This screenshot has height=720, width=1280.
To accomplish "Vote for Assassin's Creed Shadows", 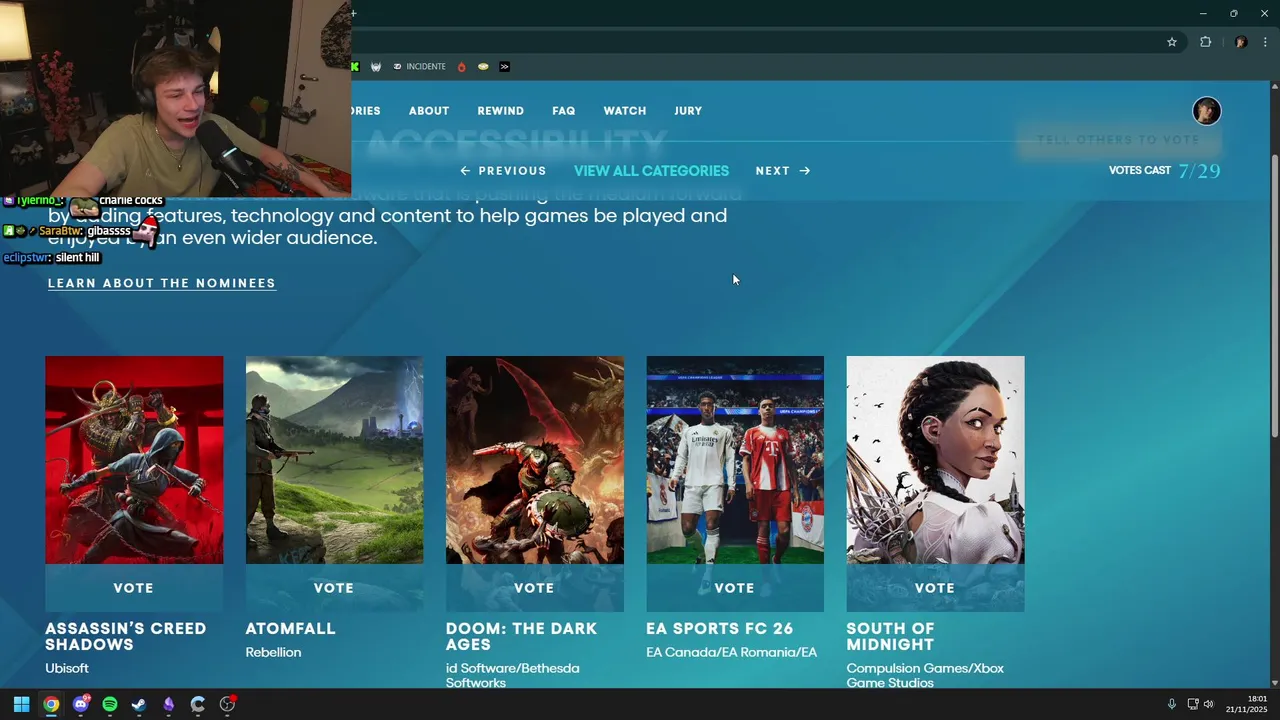I will (x=134, y=588).
